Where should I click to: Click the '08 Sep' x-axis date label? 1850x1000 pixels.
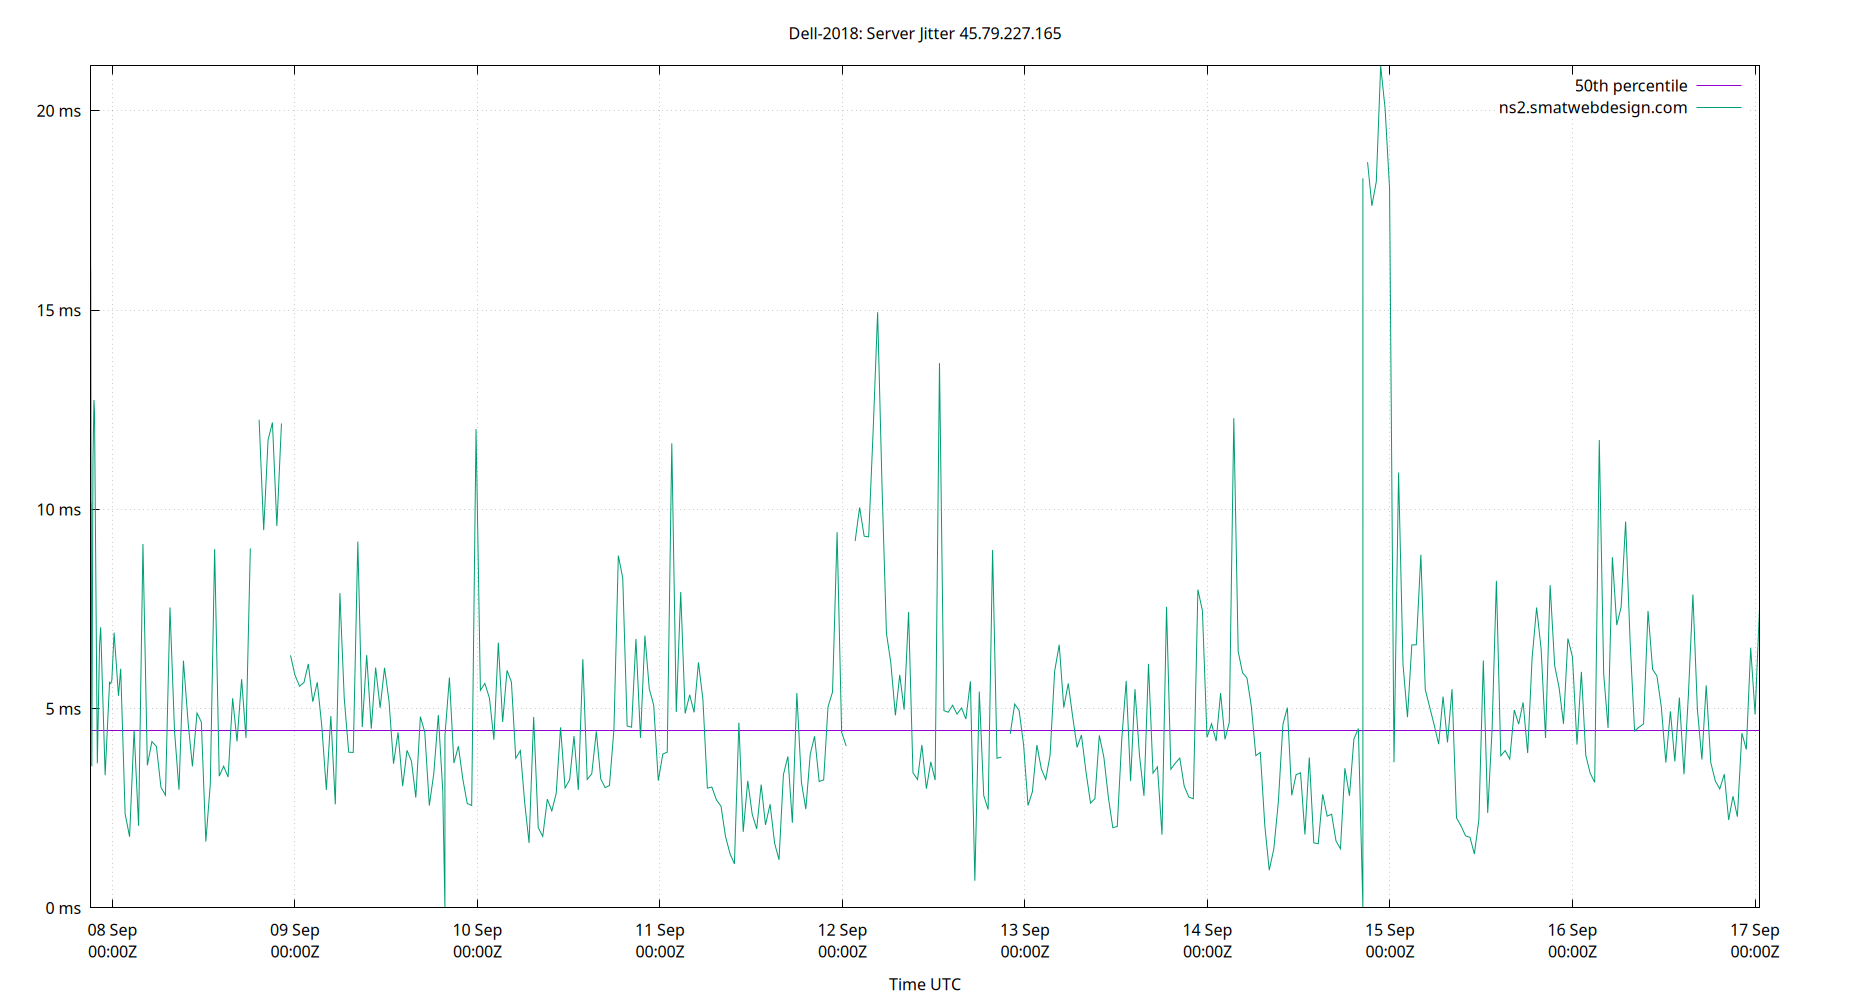(x=112, y=930)
